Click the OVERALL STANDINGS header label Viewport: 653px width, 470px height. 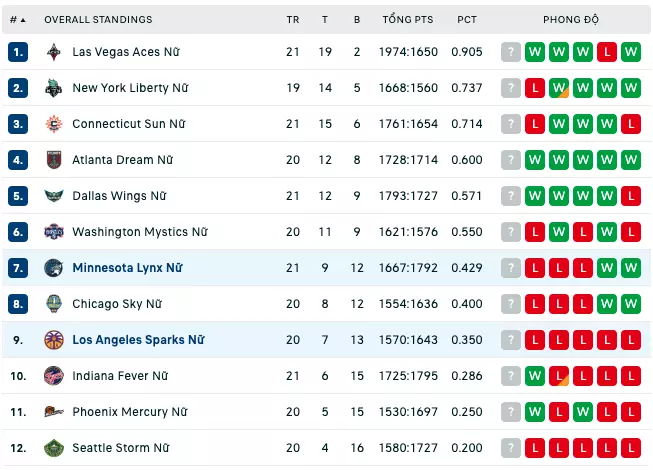coord(98,20)
